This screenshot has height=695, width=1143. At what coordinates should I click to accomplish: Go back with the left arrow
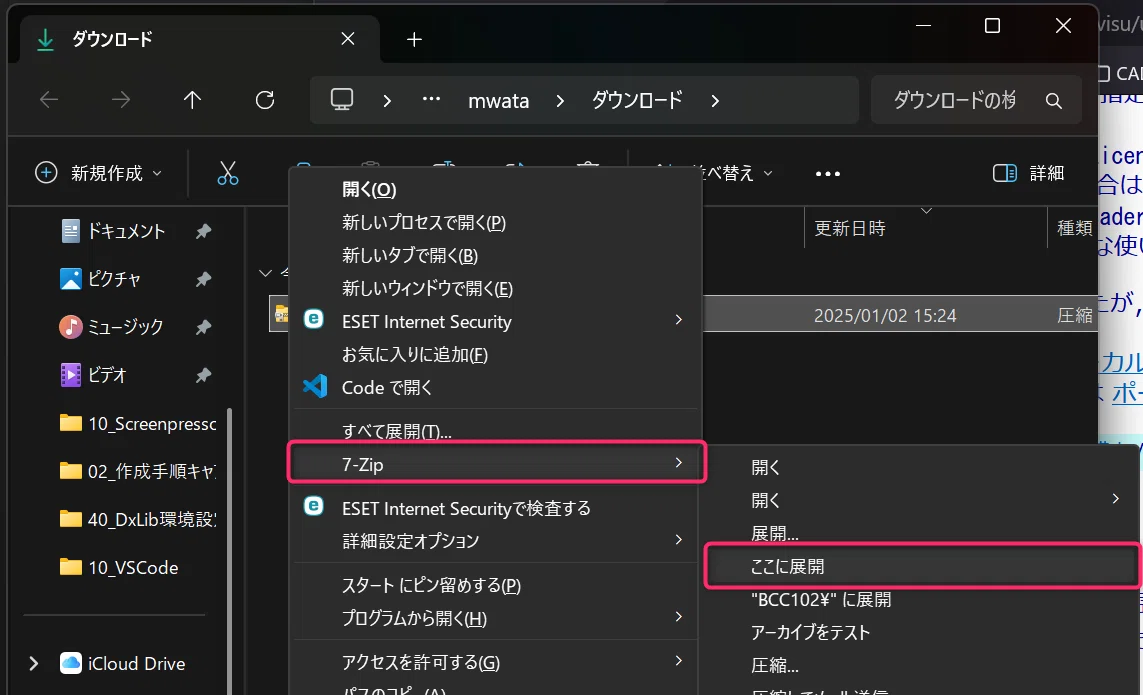pyautogui.click(x=49, y=100)
